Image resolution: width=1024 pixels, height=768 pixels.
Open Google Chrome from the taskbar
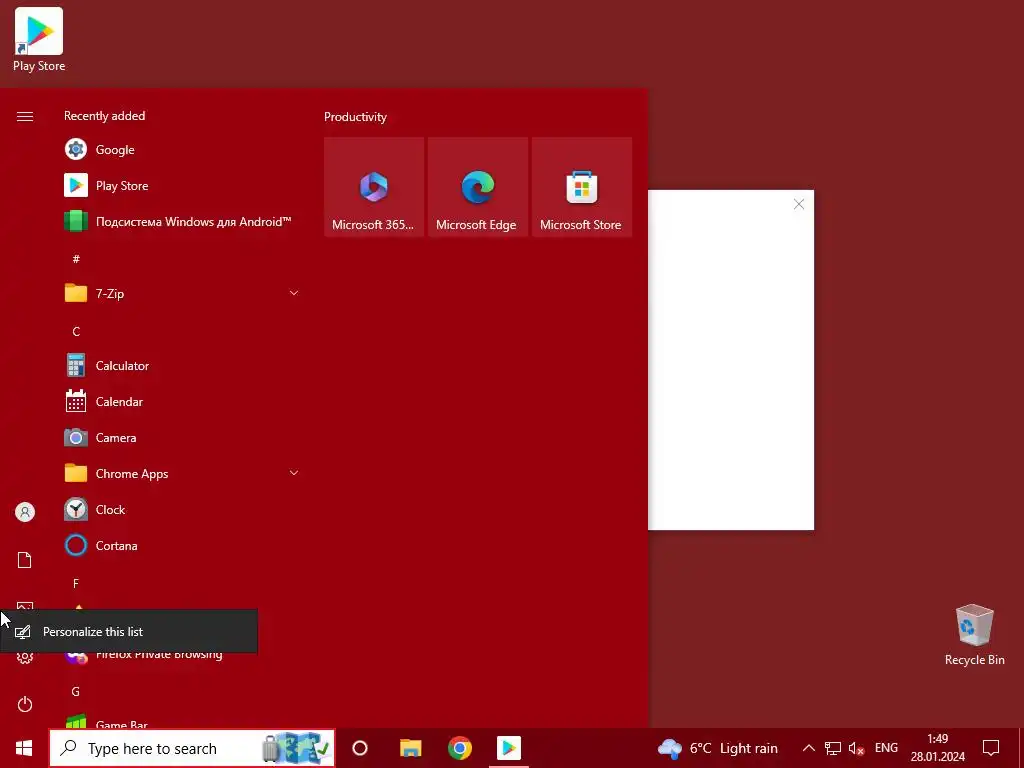click(460, 748)
